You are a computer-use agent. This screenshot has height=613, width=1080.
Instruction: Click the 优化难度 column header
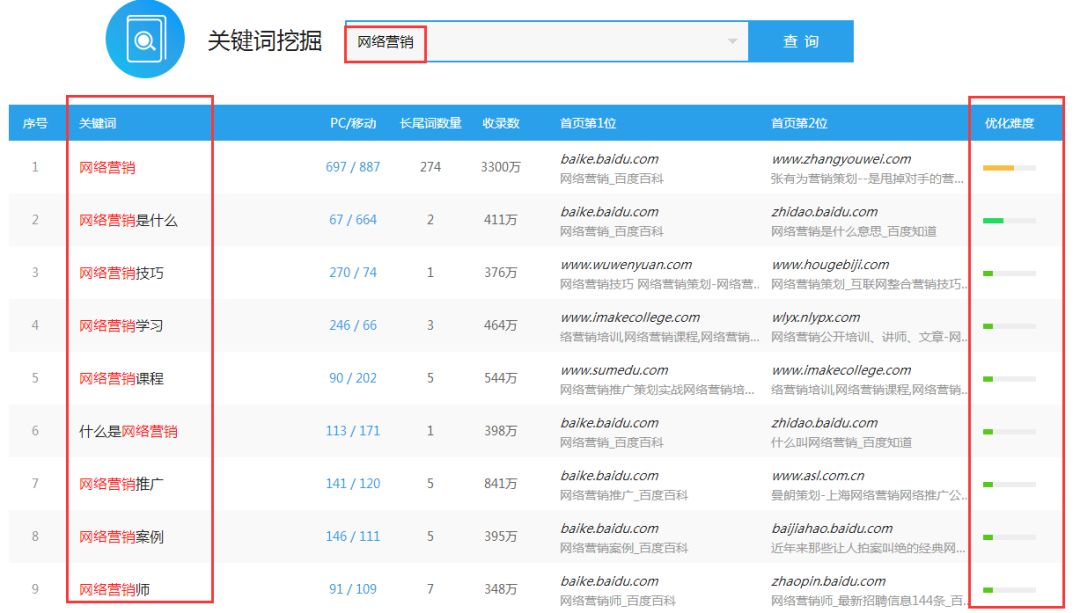click(x=1009, y=124)
